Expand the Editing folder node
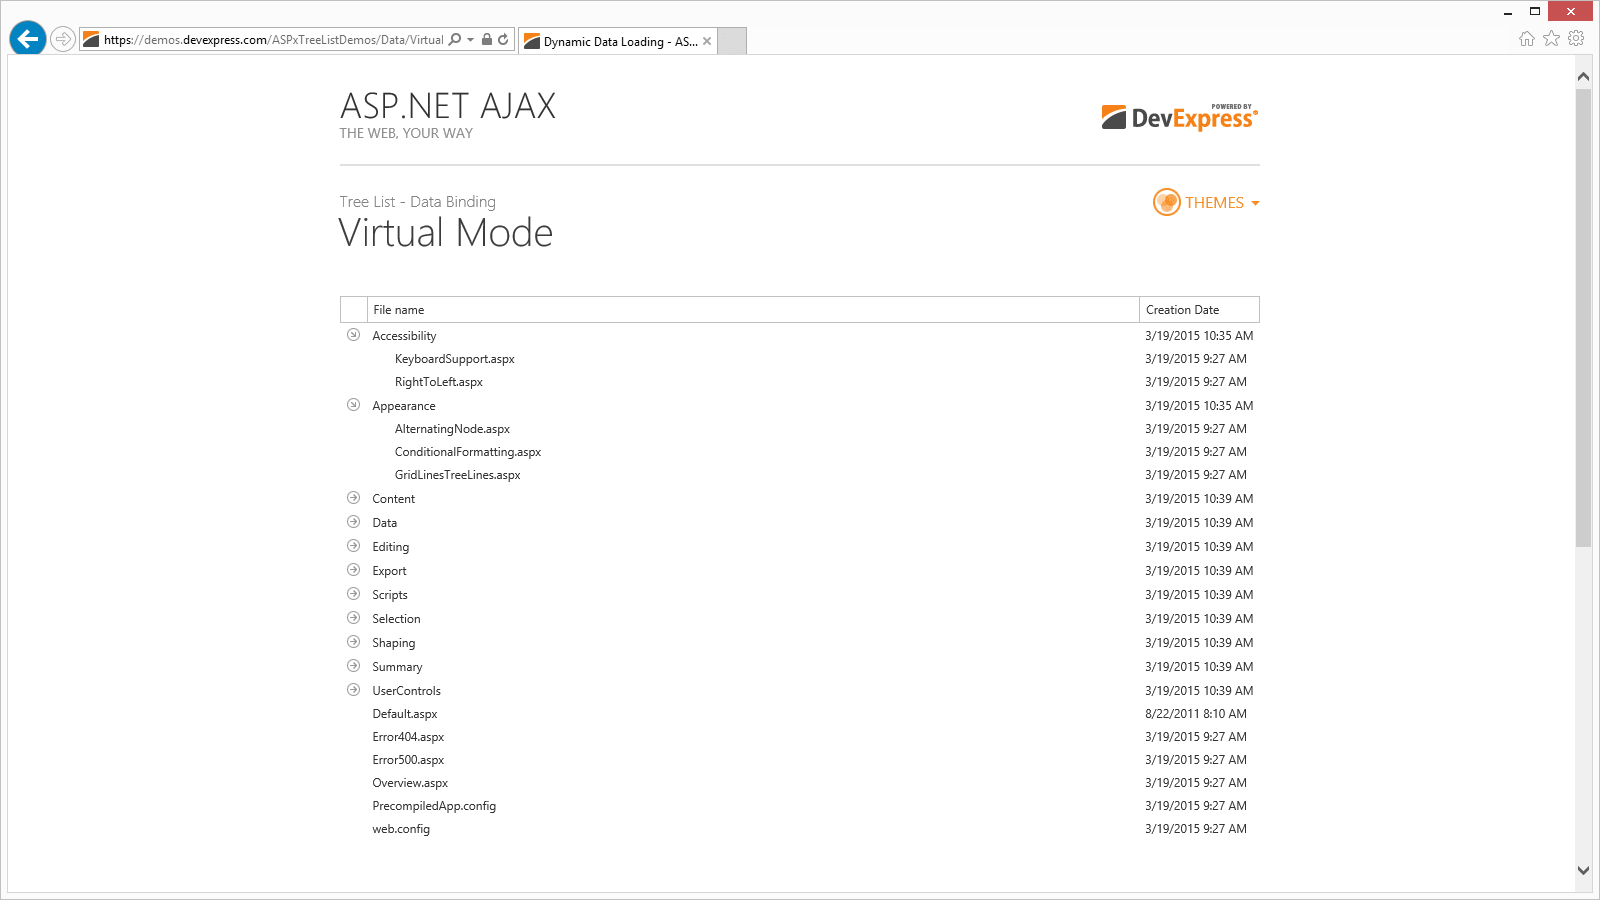The height and width of the screenshot is (900, 1600). click(353, 546)
